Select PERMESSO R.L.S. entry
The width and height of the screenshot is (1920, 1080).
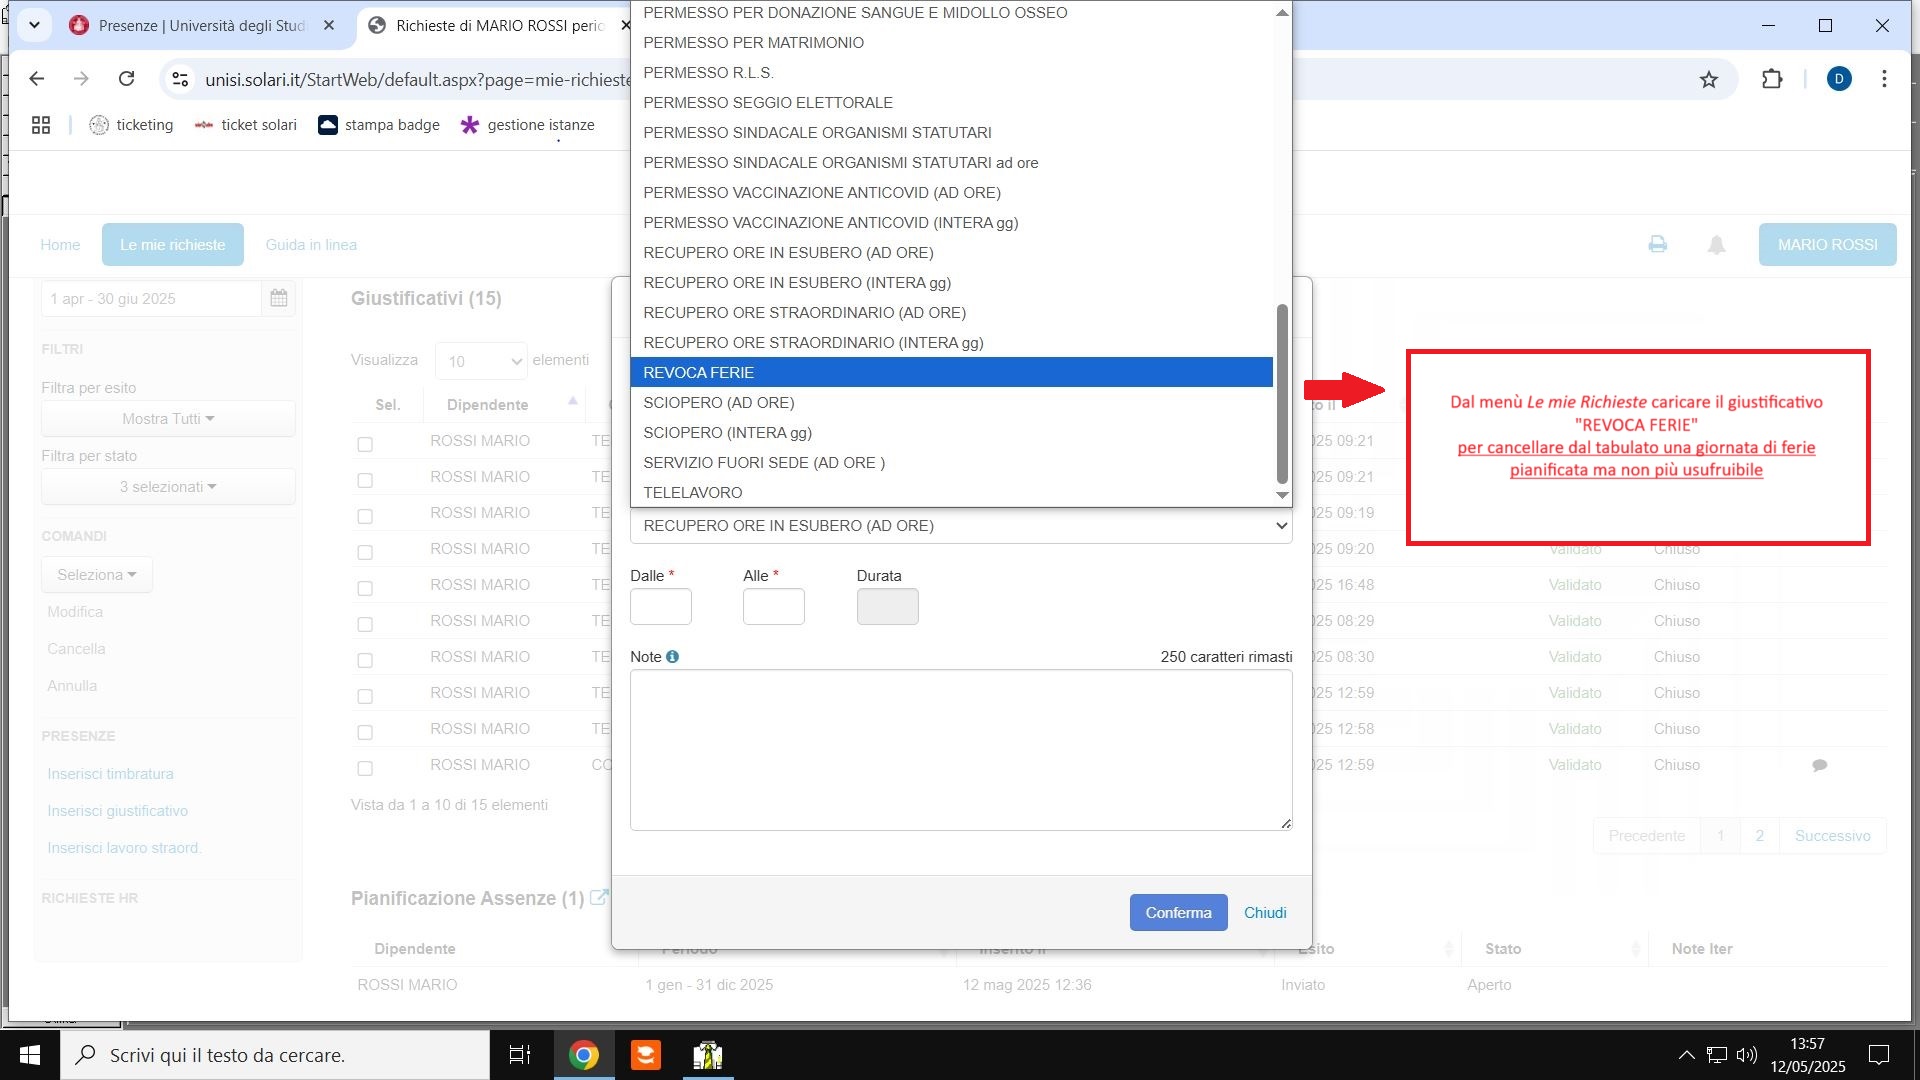[x=951, y=72]
